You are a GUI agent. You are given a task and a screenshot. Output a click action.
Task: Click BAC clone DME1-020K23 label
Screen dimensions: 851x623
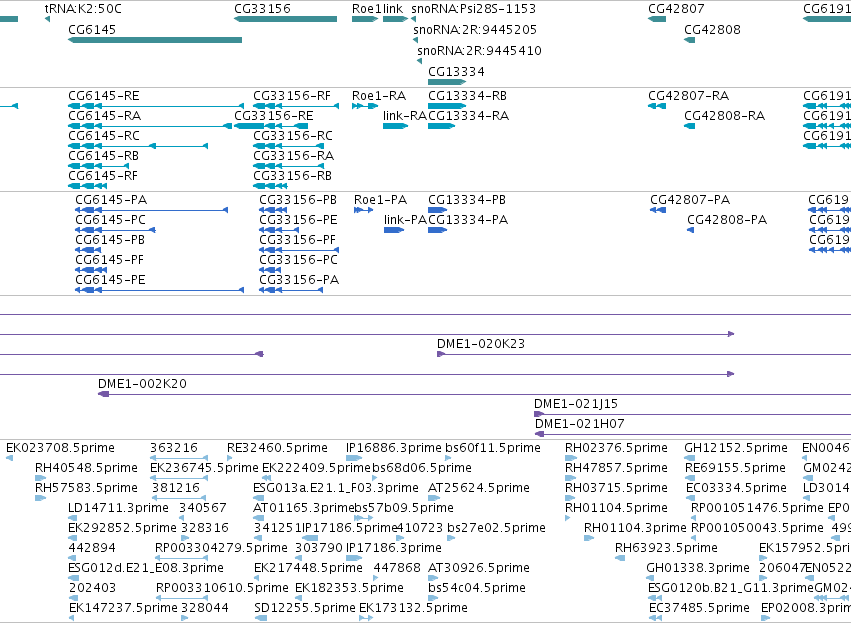point(481,344)
